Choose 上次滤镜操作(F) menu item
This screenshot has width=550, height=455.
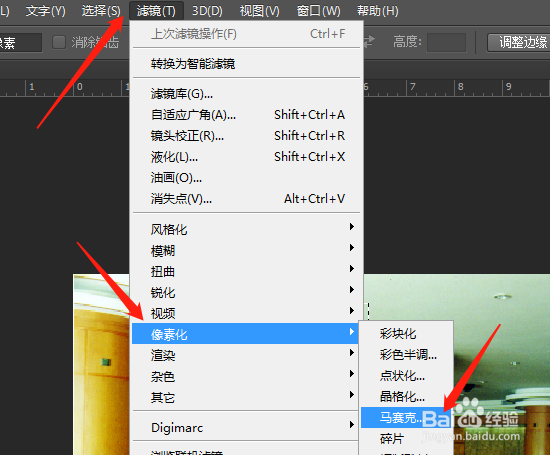(x=246, y=34)
